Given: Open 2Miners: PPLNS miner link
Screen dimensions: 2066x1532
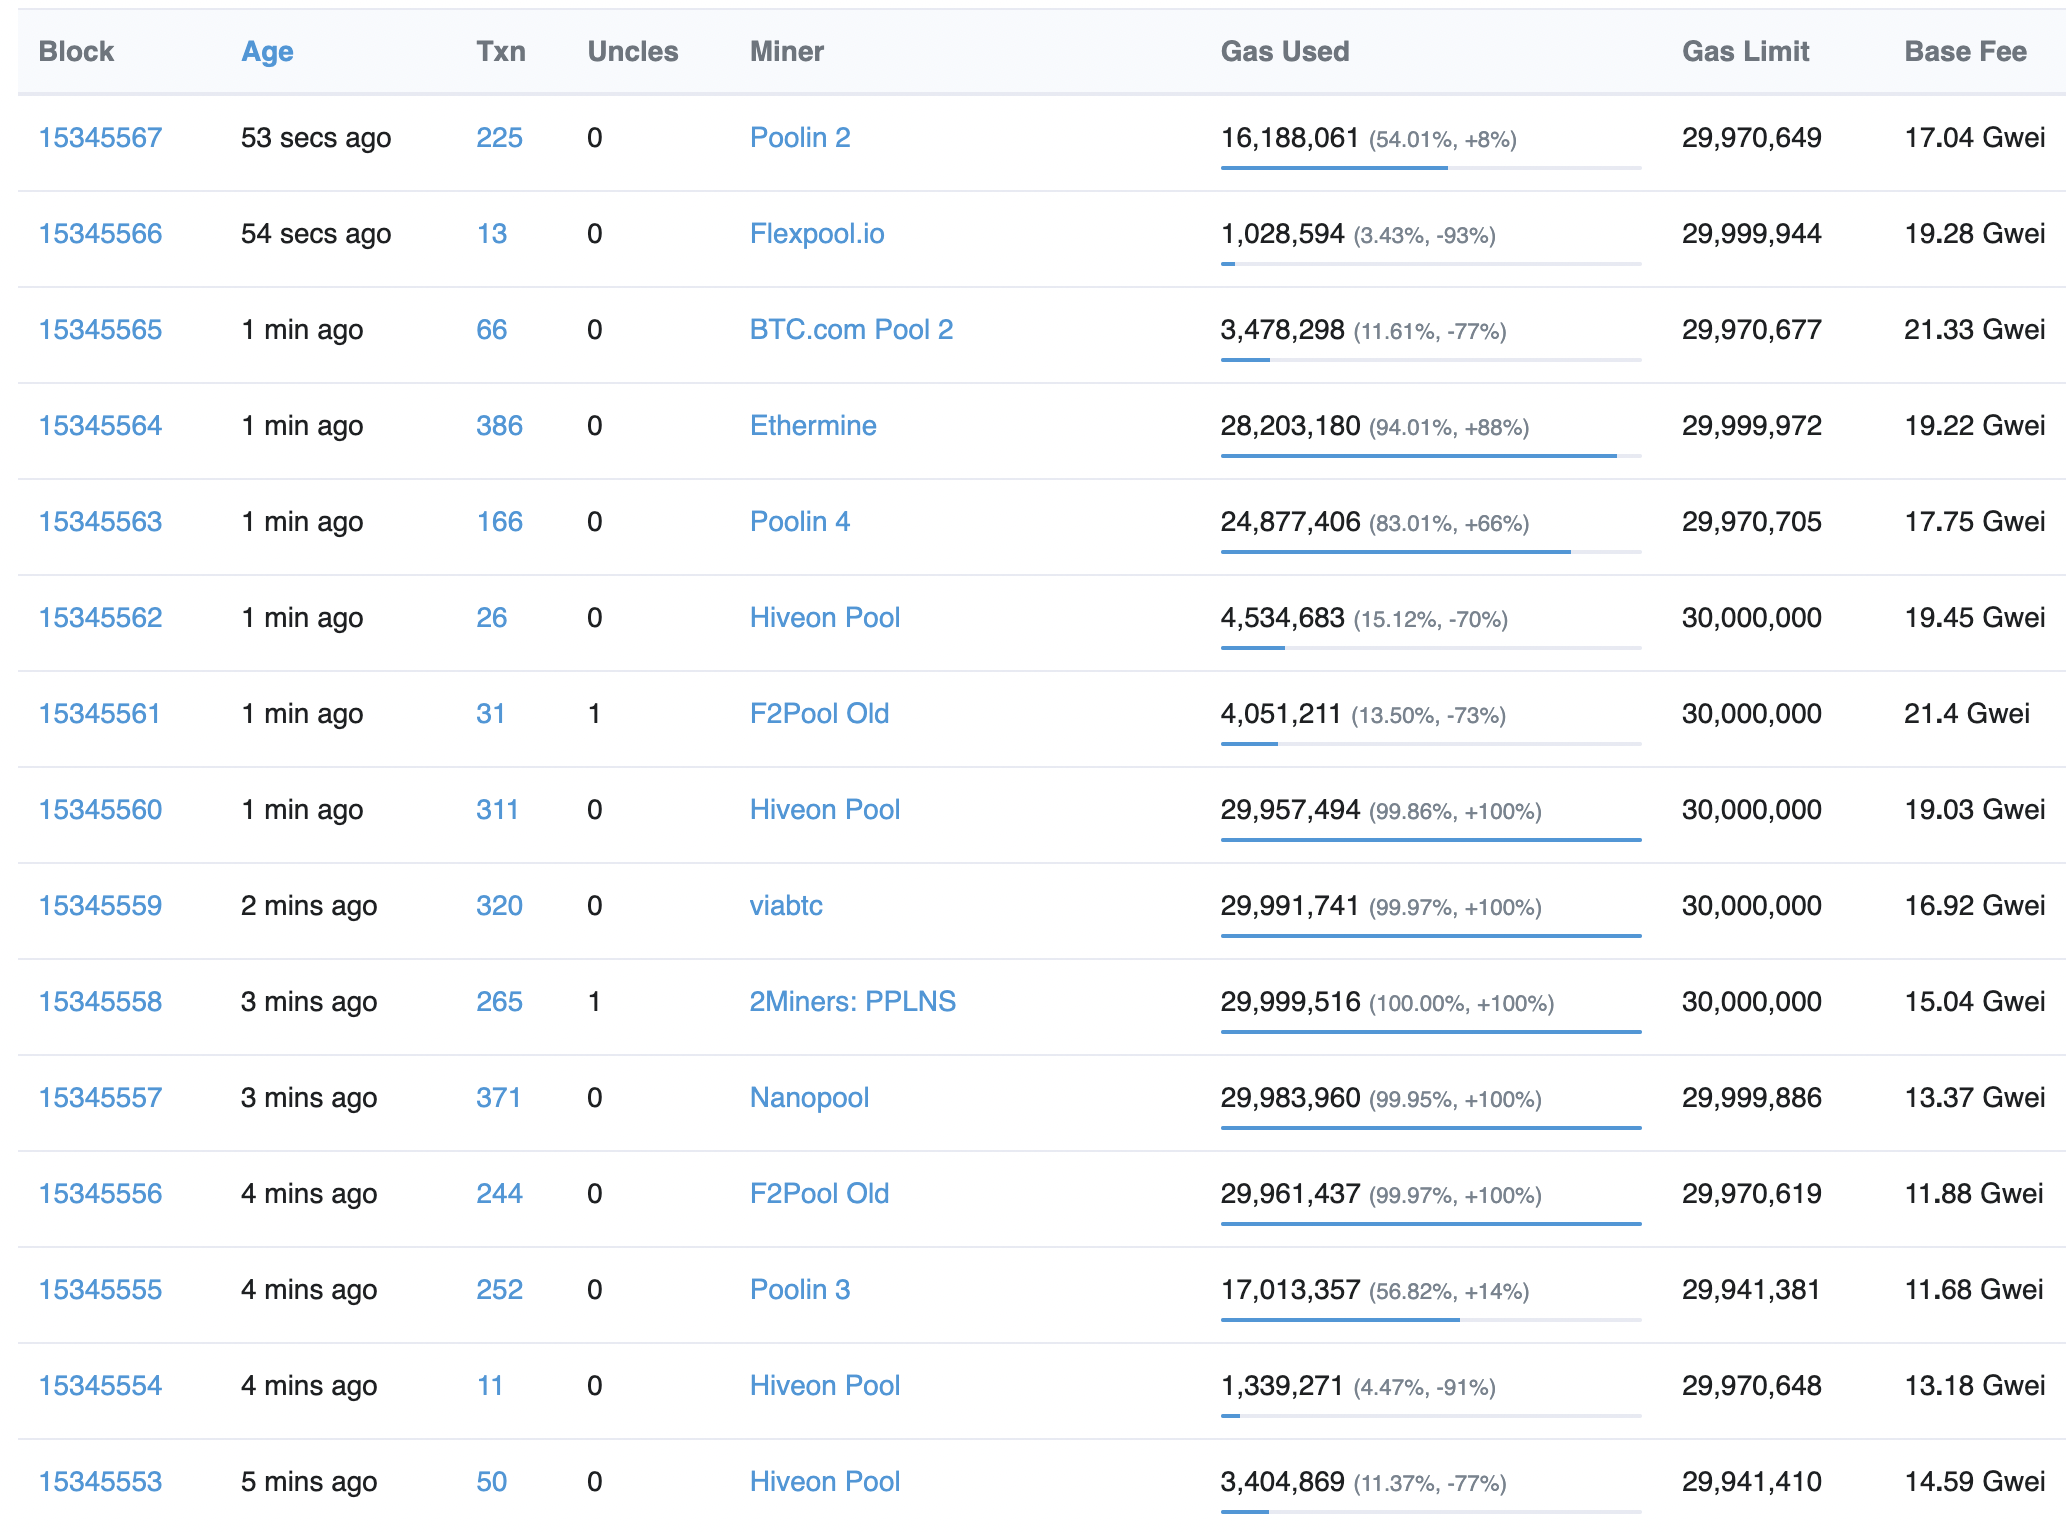Looking at the screenshot, I should (852, 1002).
